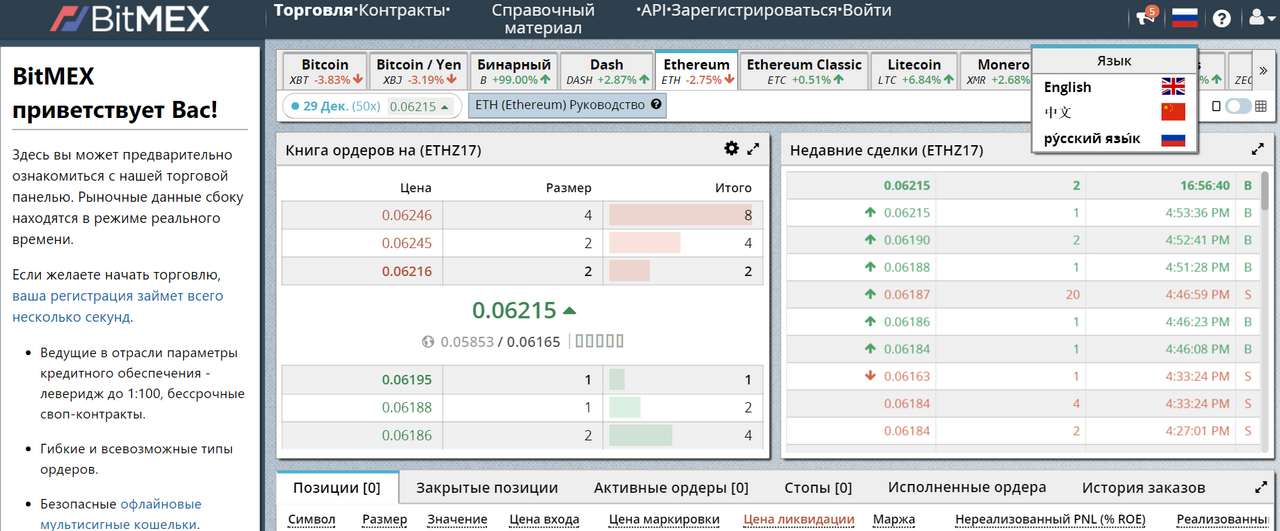Expand the positions panel fullscreen
The image size is (1280, 531).
click(1259, 487)
